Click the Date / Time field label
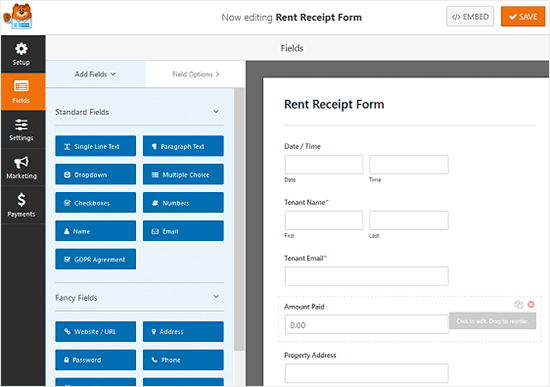This screenshot has height=387, width=550. tap(302, 146)
